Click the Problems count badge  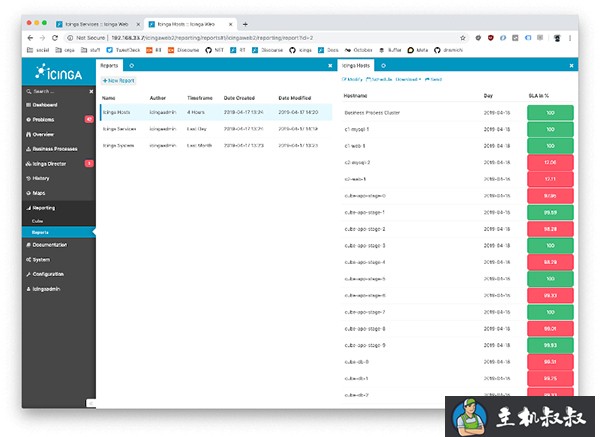(x=89, y=119)
